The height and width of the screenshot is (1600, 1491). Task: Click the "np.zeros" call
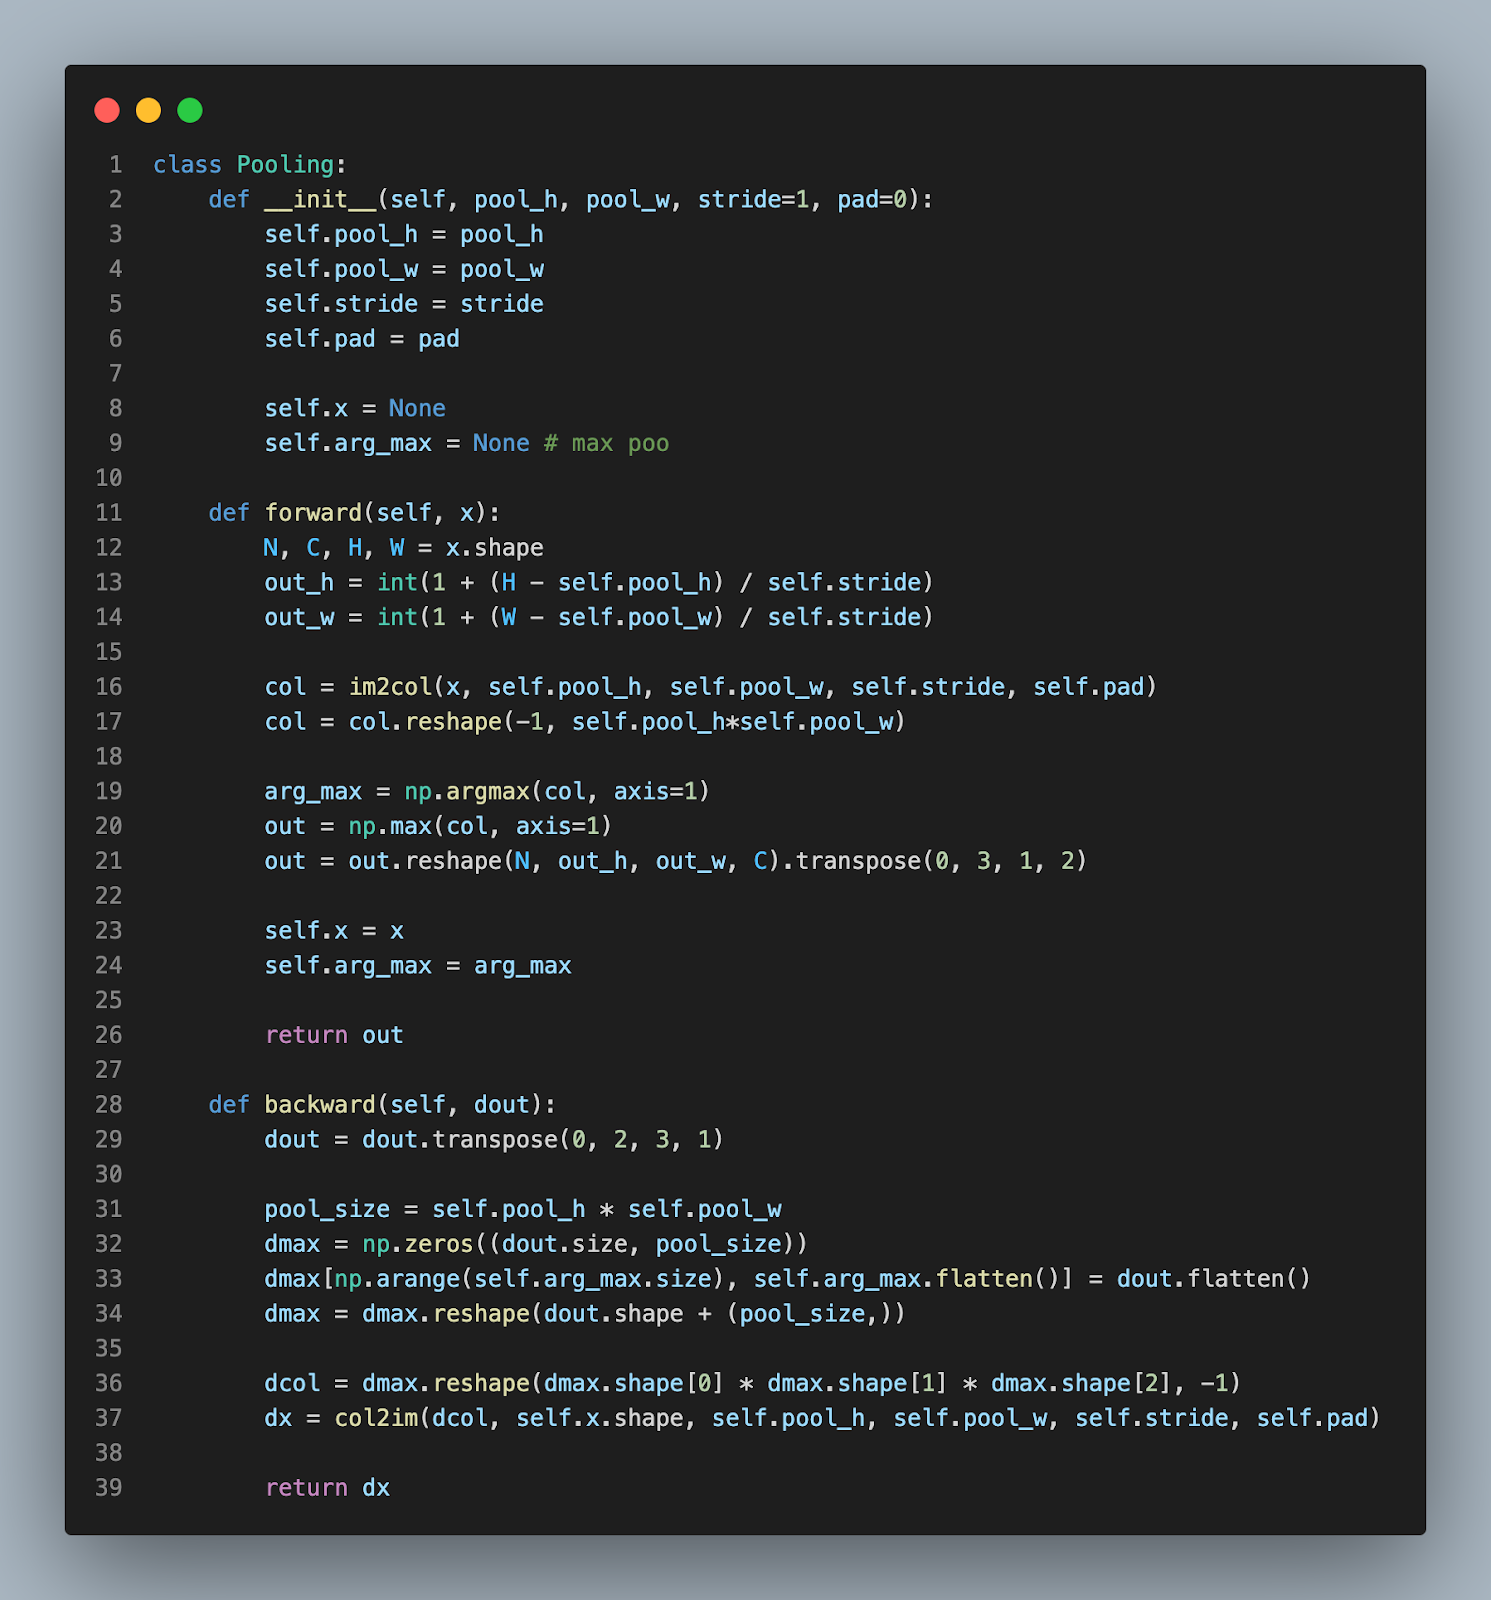(x=418, y=1244)
